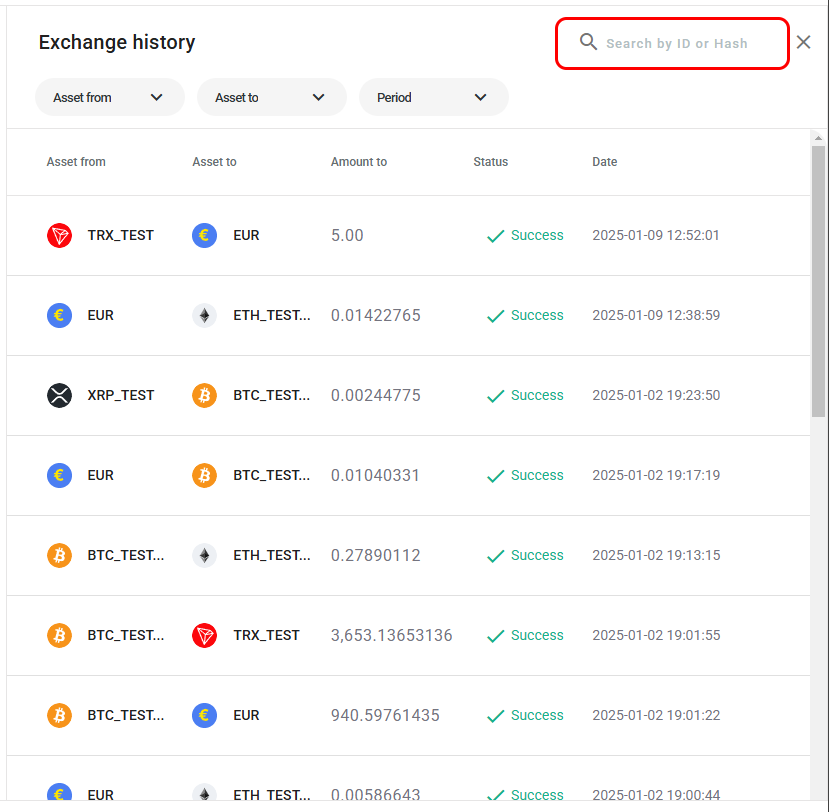Click the vertical scrollbar thumb
The width and height of the screenshot is (829, 812).
(818, 280)
